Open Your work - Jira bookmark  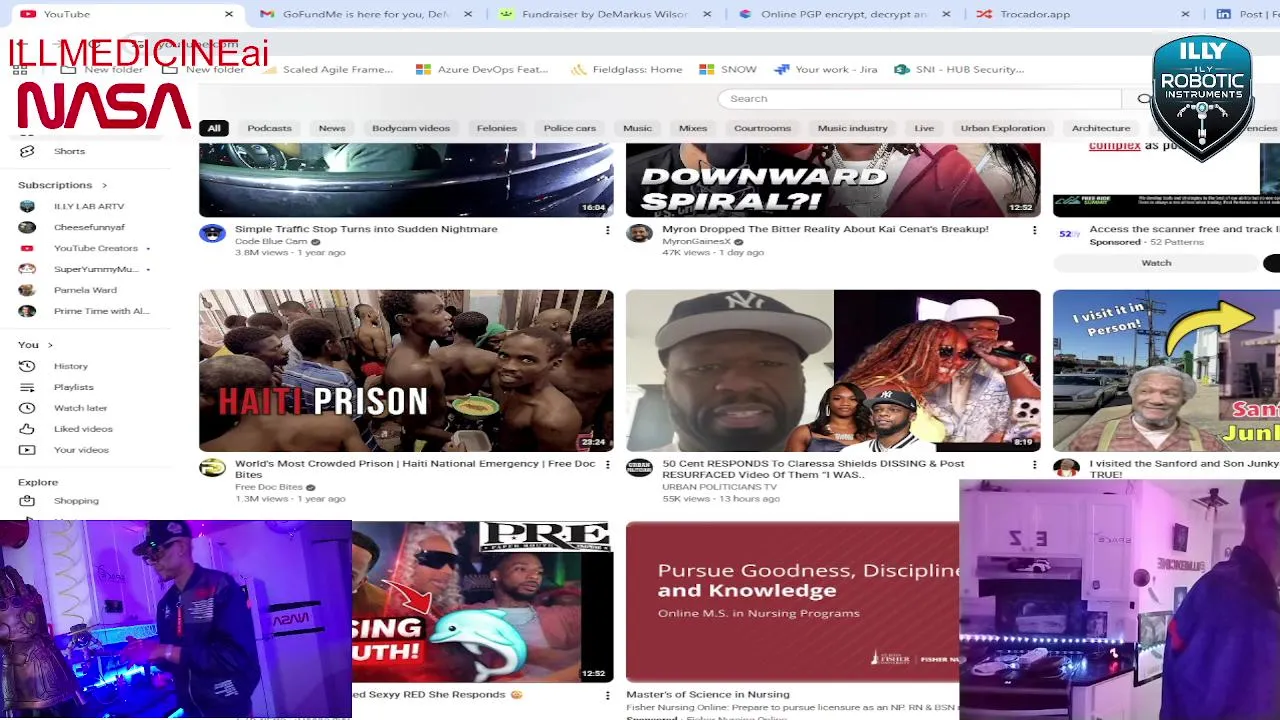[826, 69]
